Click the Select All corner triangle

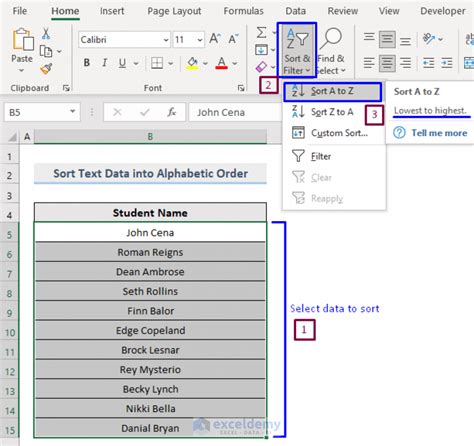pyautogui.click(x=12, y=137)
